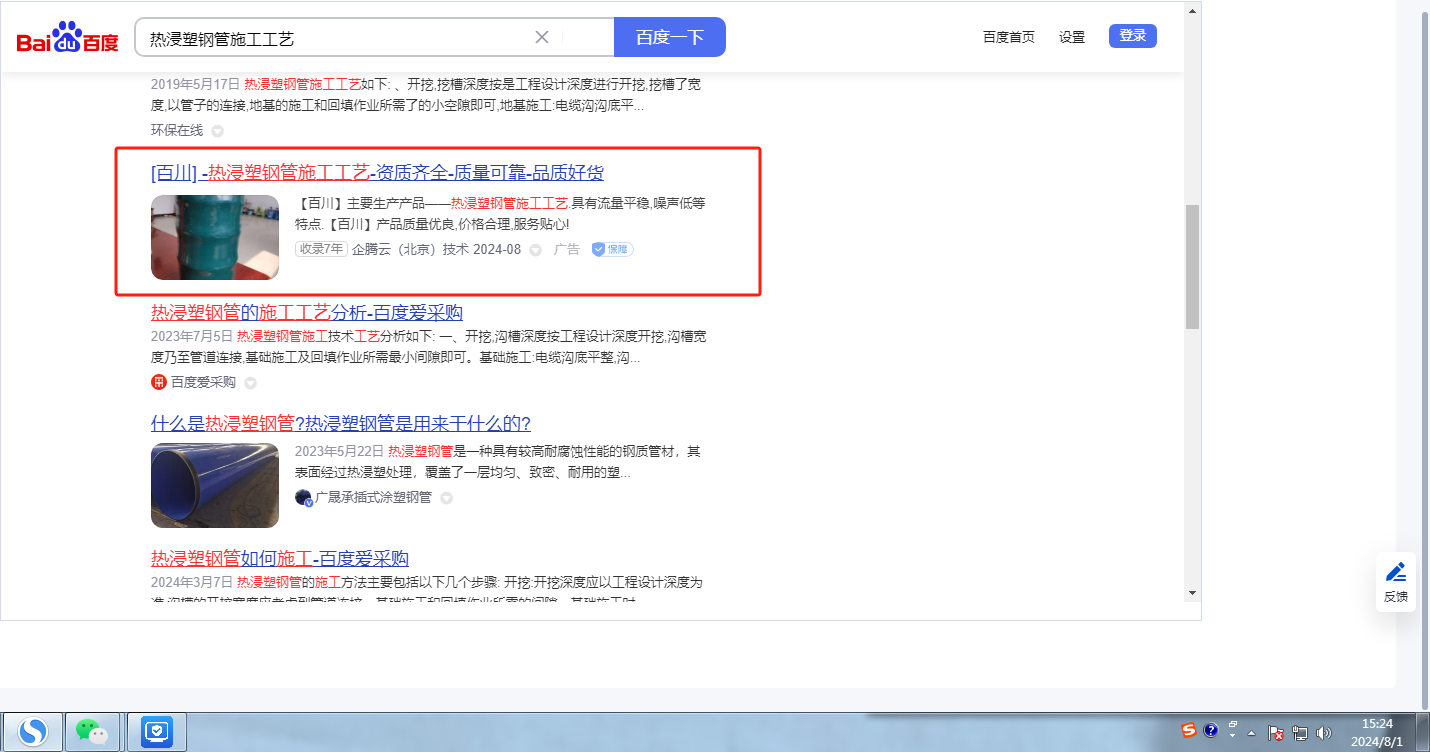Open the 广晟承插式涂塑钢管 source link
The height and width of the screenshot is (752, 1430).
coord(373,497)
